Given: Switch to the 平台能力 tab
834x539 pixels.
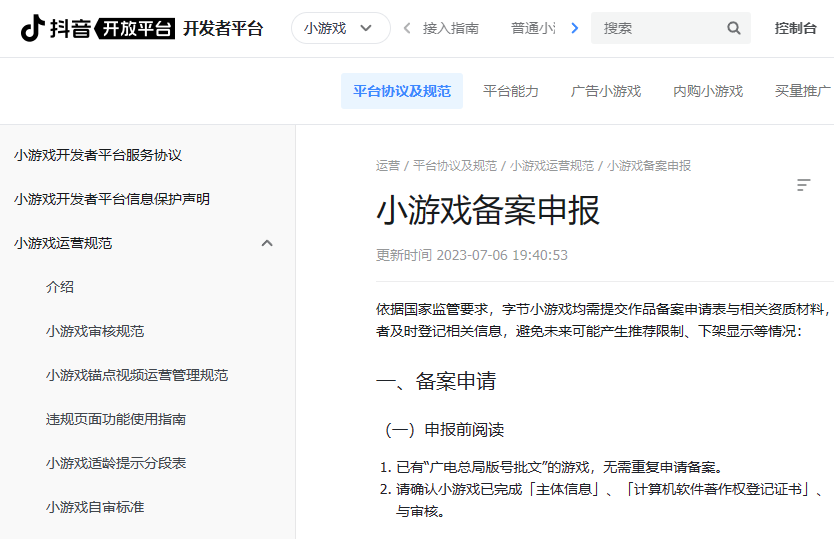Looking at the screenshot, I should point(511,91).
